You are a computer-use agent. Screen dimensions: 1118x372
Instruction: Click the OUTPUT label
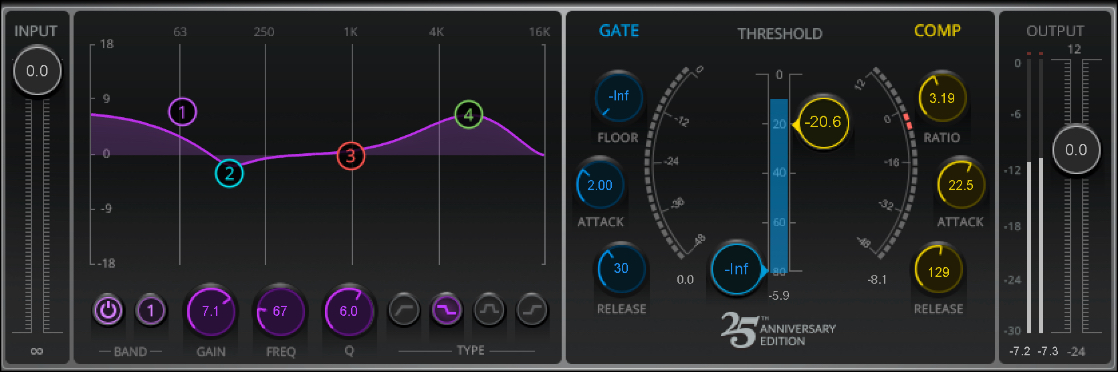tap(1055, 31)
